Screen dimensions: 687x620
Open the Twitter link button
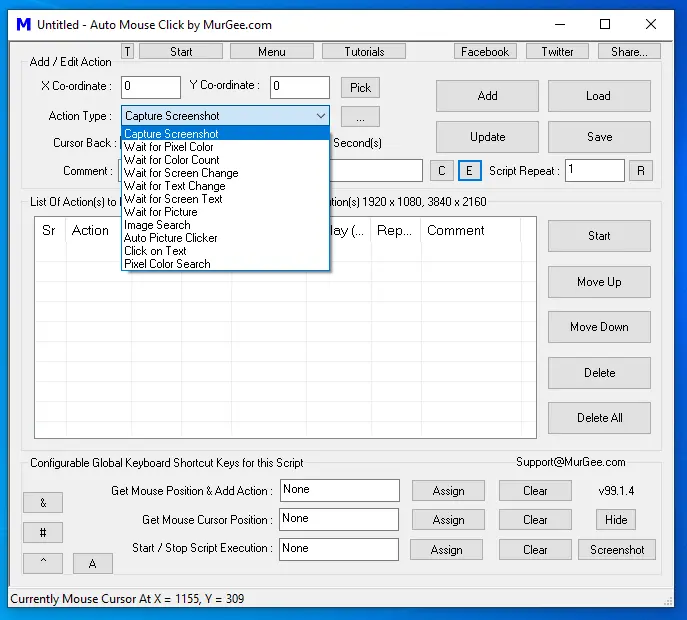coord(557,52)
